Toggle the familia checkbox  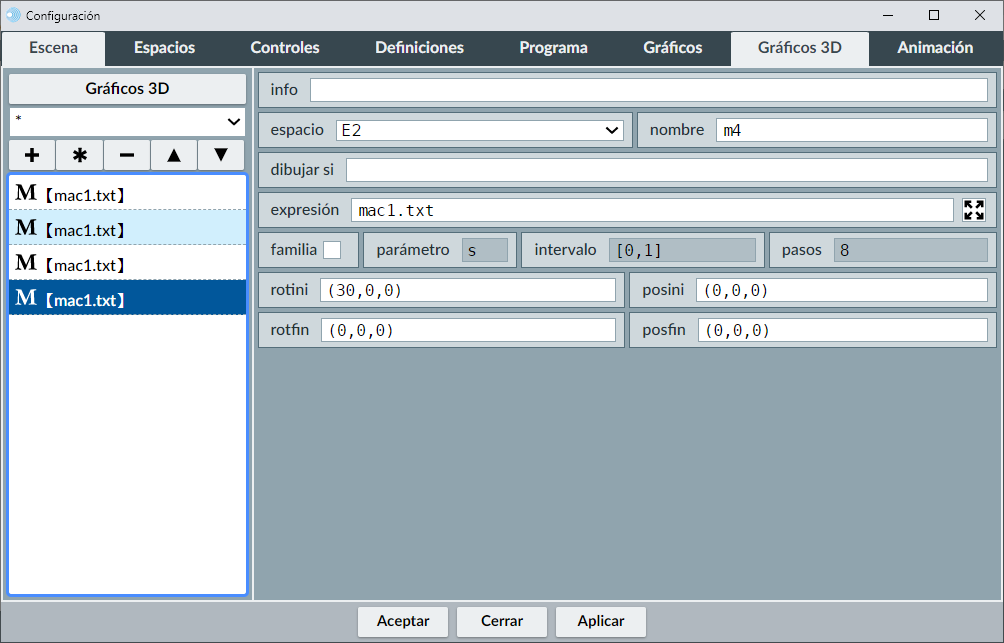coord(331,250)
